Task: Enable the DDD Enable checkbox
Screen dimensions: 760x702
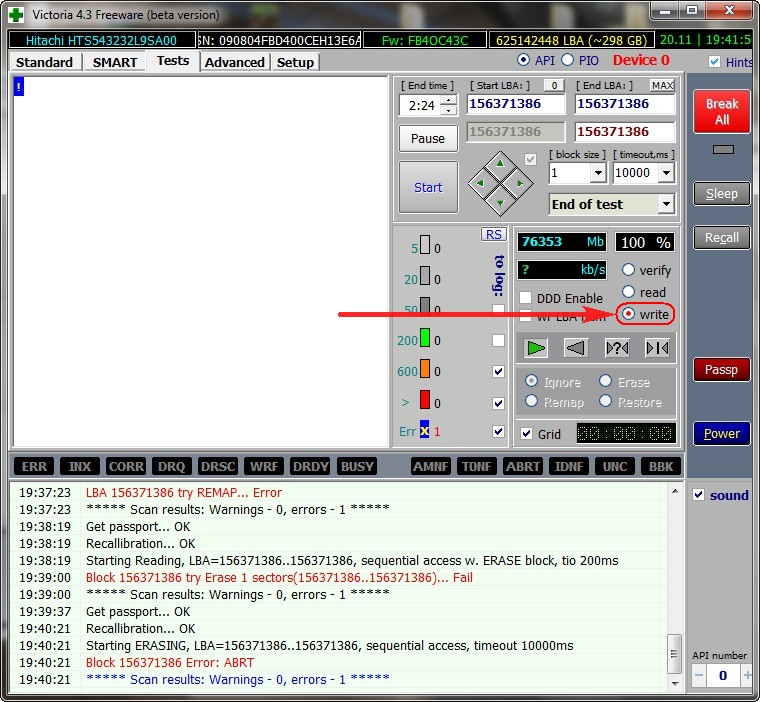Action: click(x=525, y=298)
